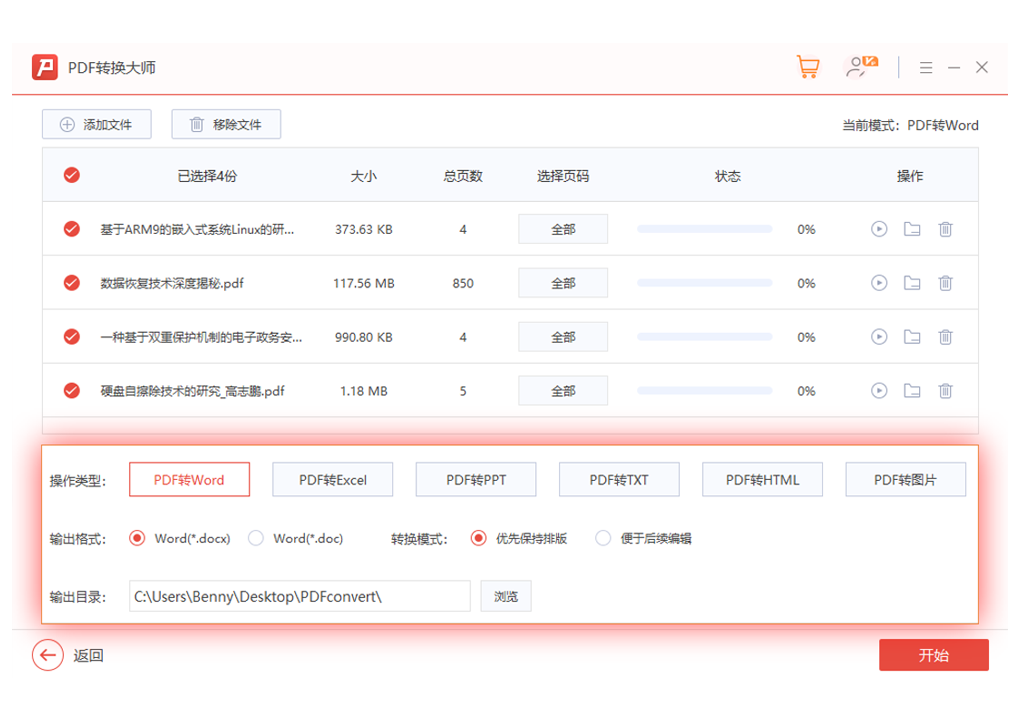
Task: Switch to PDF转Excel operation type
Action: (333, 480)
